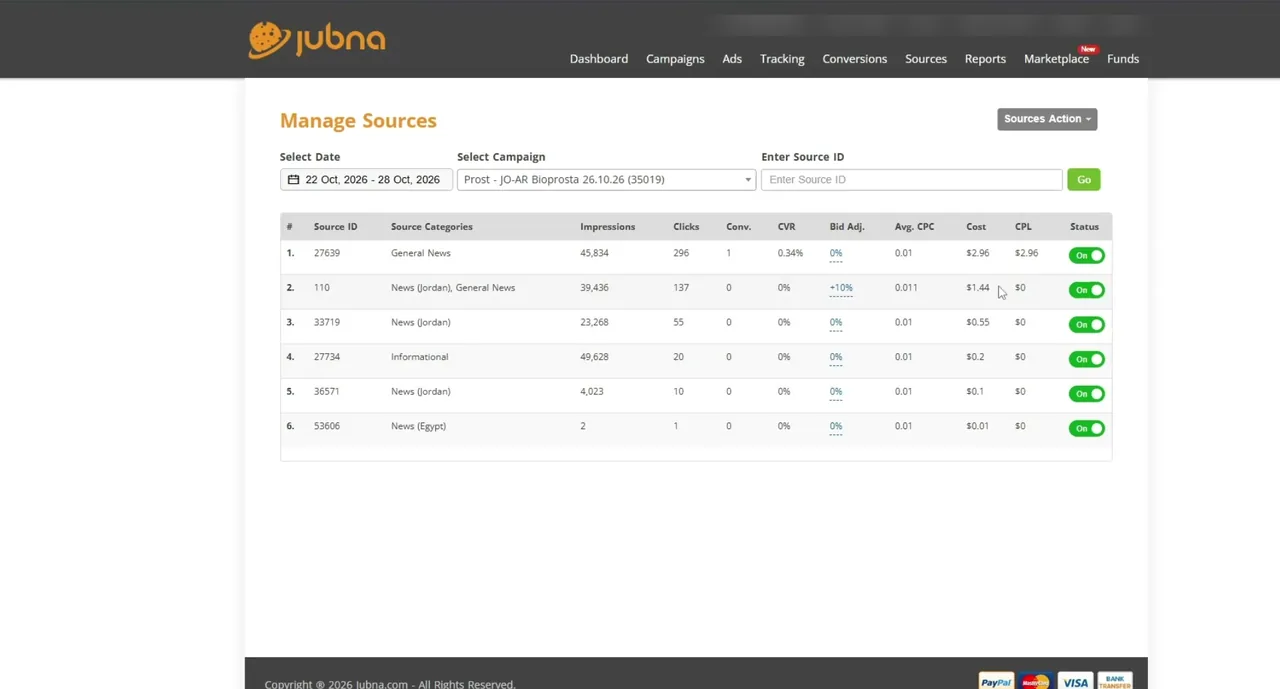1280x689 pixels.
Task: Click the green Go button
Action: tap(1084, 180)
